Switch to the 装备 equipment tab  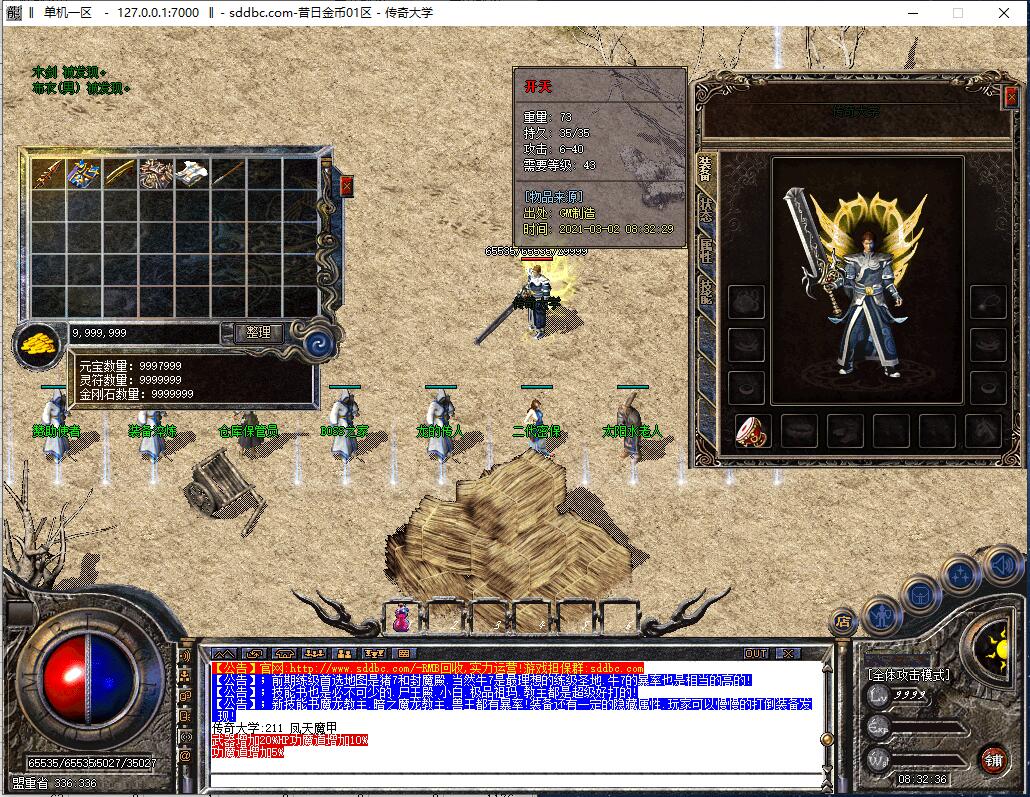[706, 170]
